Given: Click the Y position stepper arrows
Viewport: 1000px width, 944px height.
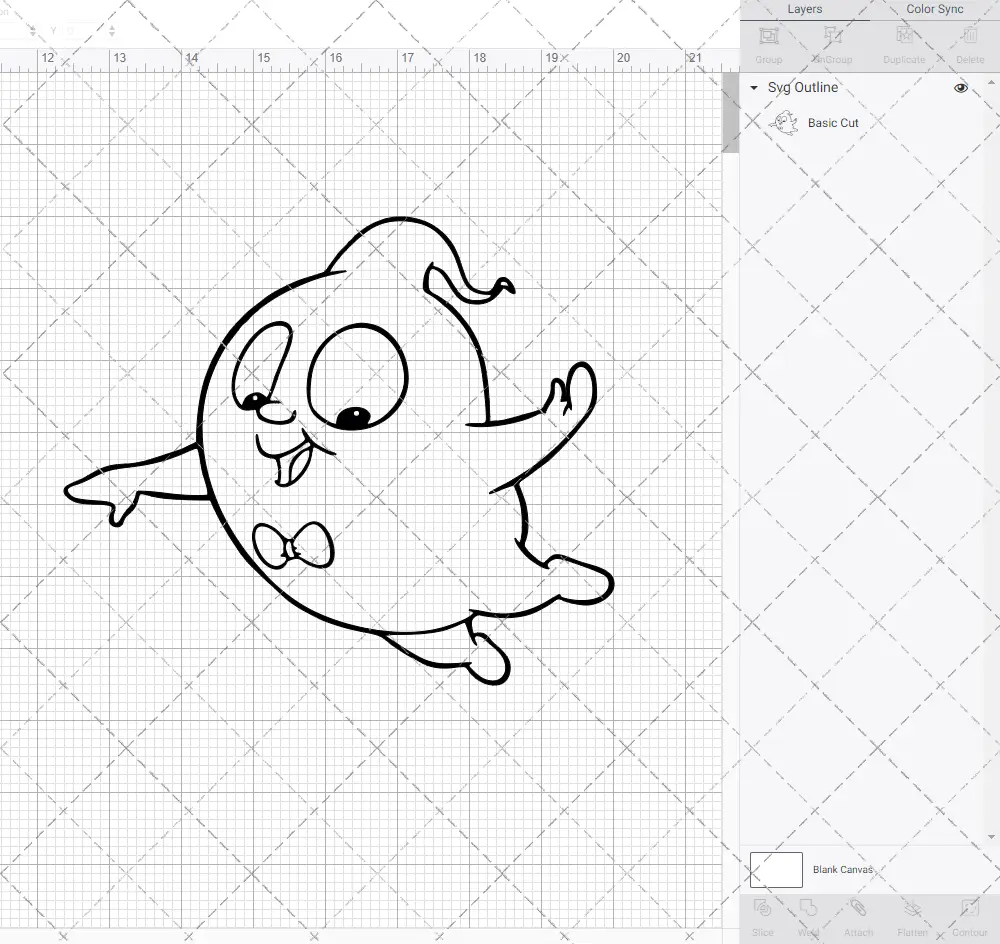Looking at the screenshot, I should 111,31.
